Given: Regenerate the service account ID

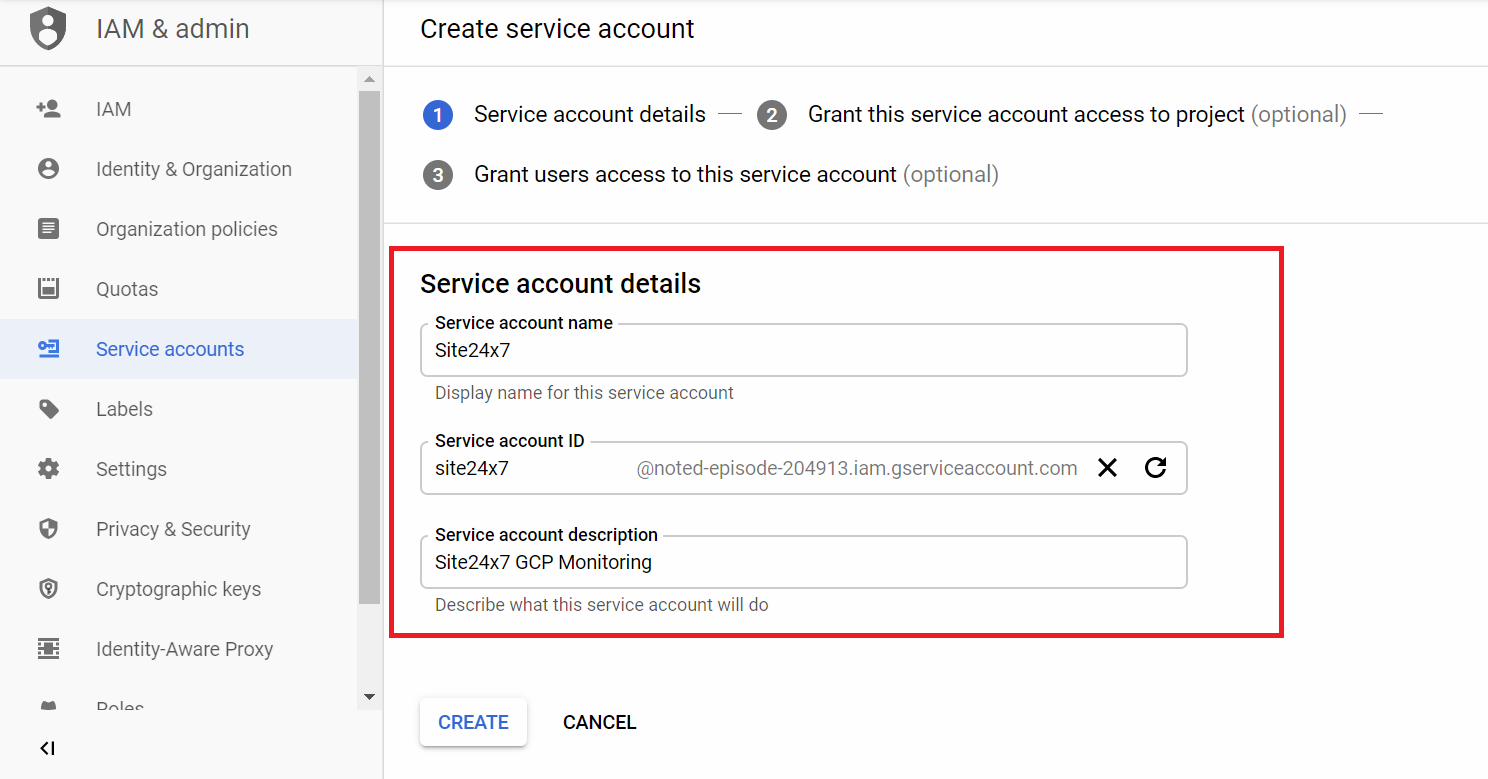Looking at the screenshot, I should pyautogui.click(x=1156, y=468).
